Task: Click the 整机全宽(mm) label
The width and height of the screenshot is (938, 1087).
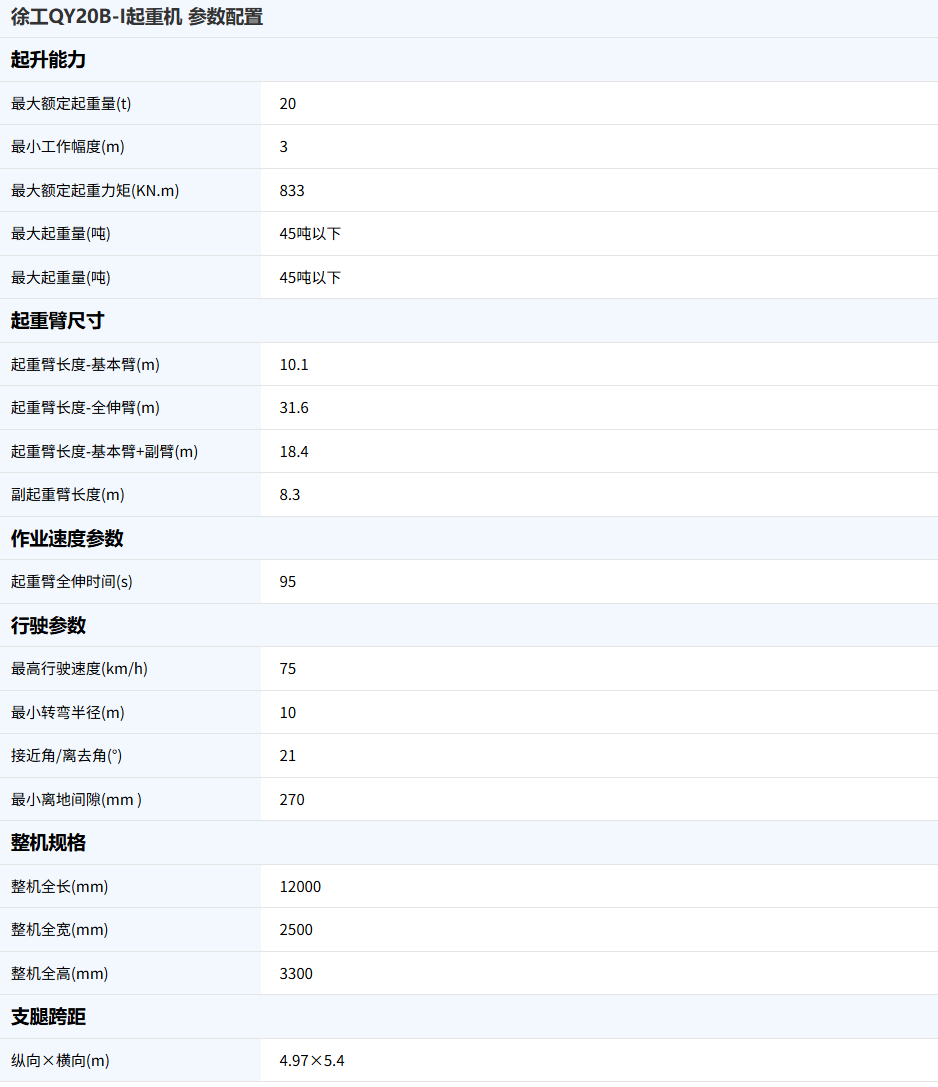Action: 60,930
